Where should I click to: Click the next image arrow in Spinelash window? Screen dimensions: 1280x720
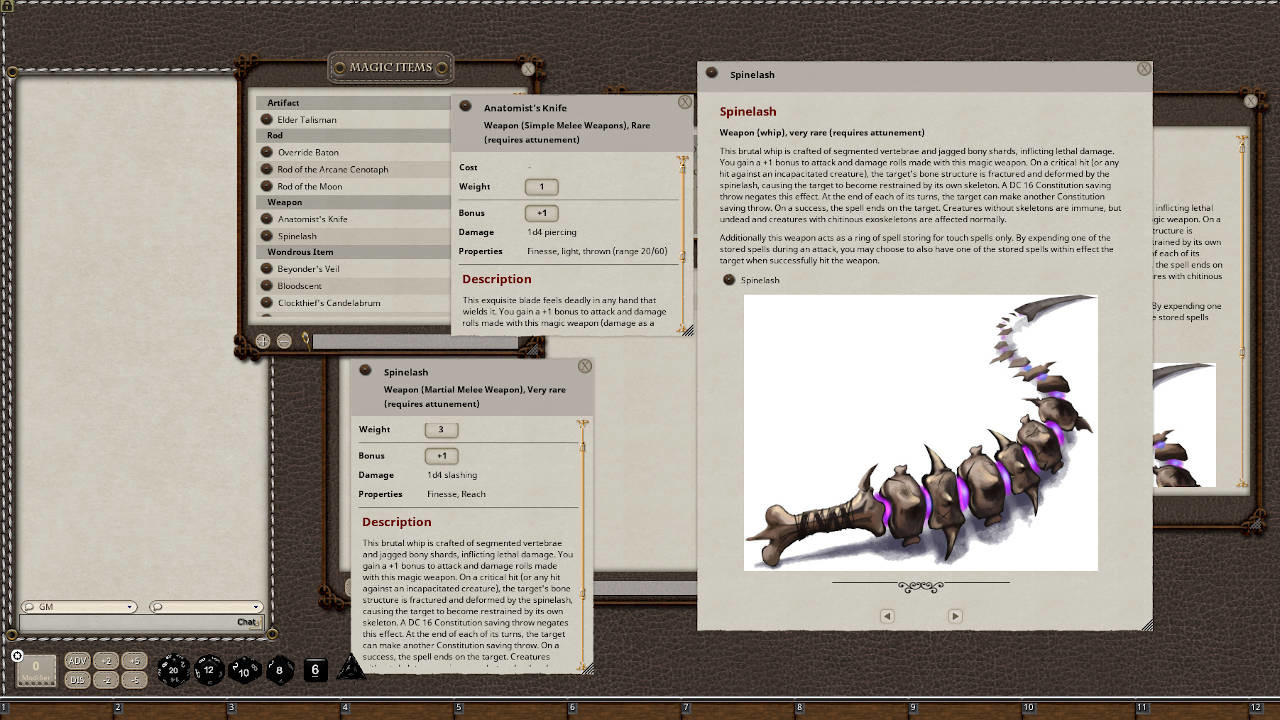(955, 616)
